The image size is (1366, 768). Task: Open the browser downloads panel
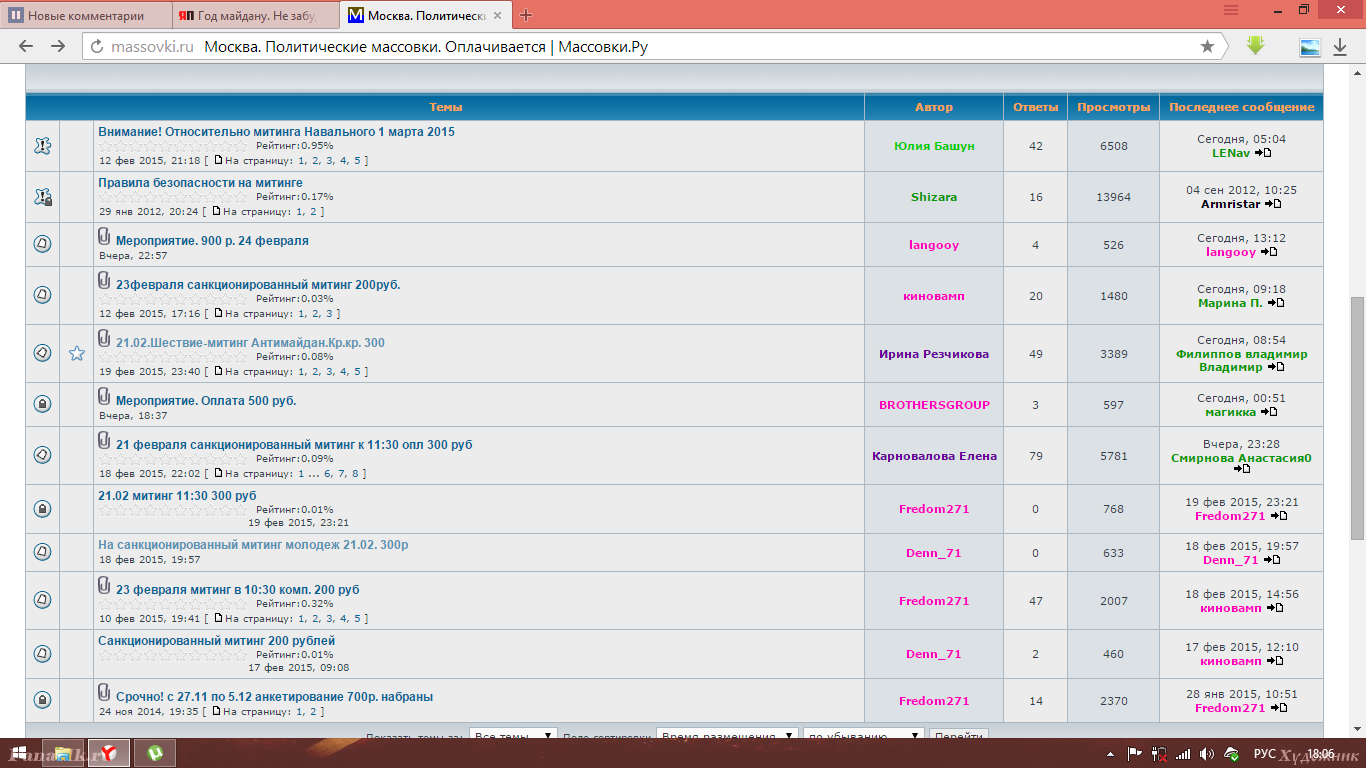pos(1339,47)
